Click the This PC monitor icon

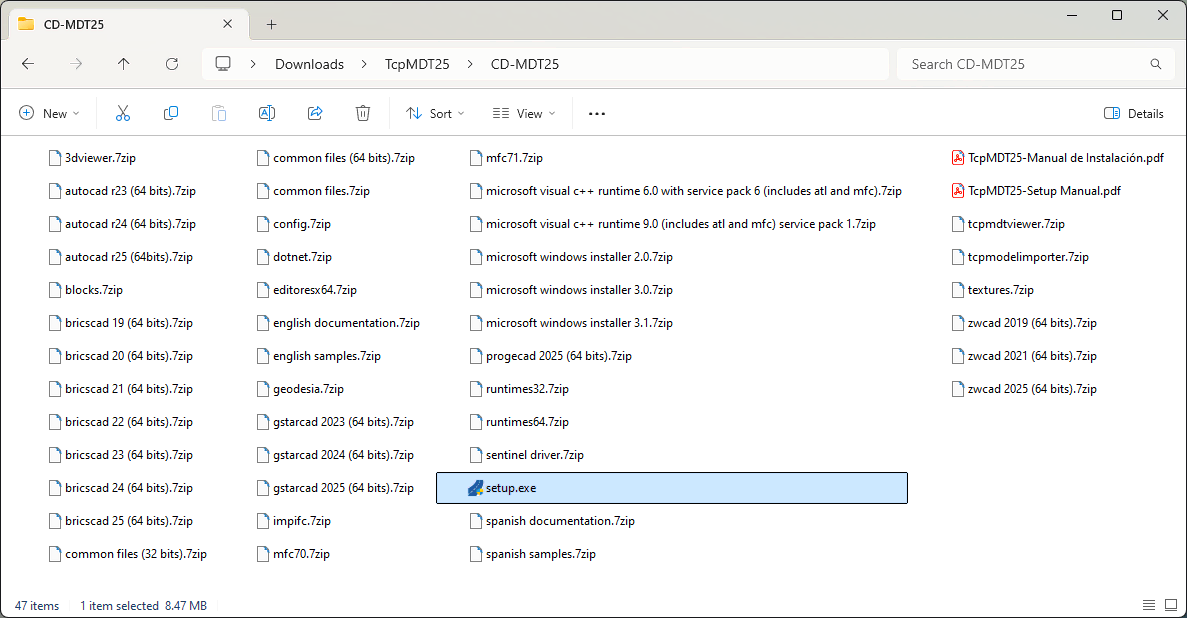[x=223, y=64]
